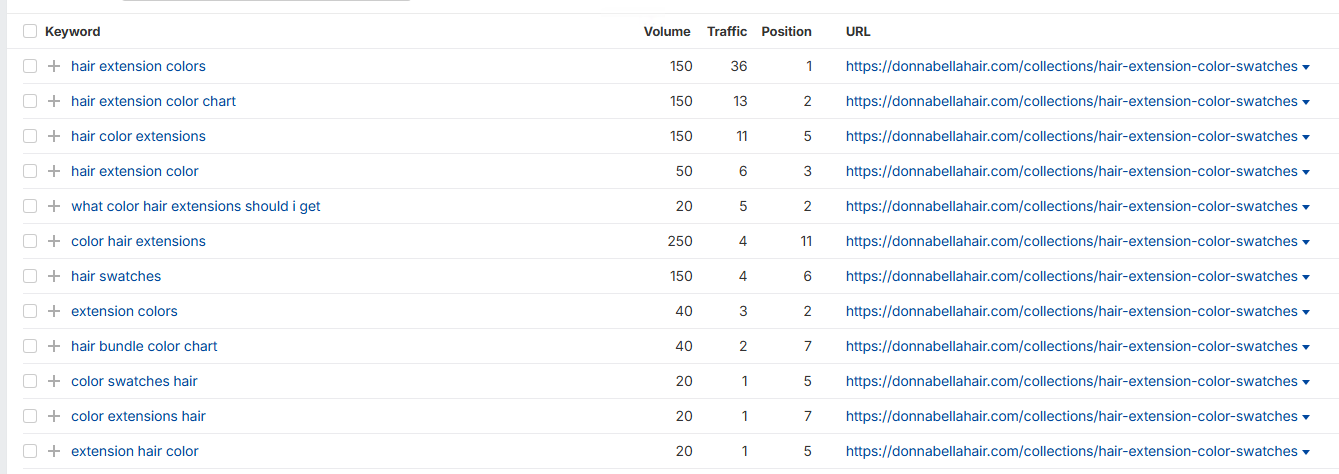Select all keywords with header checkbox

pos(30,31)
